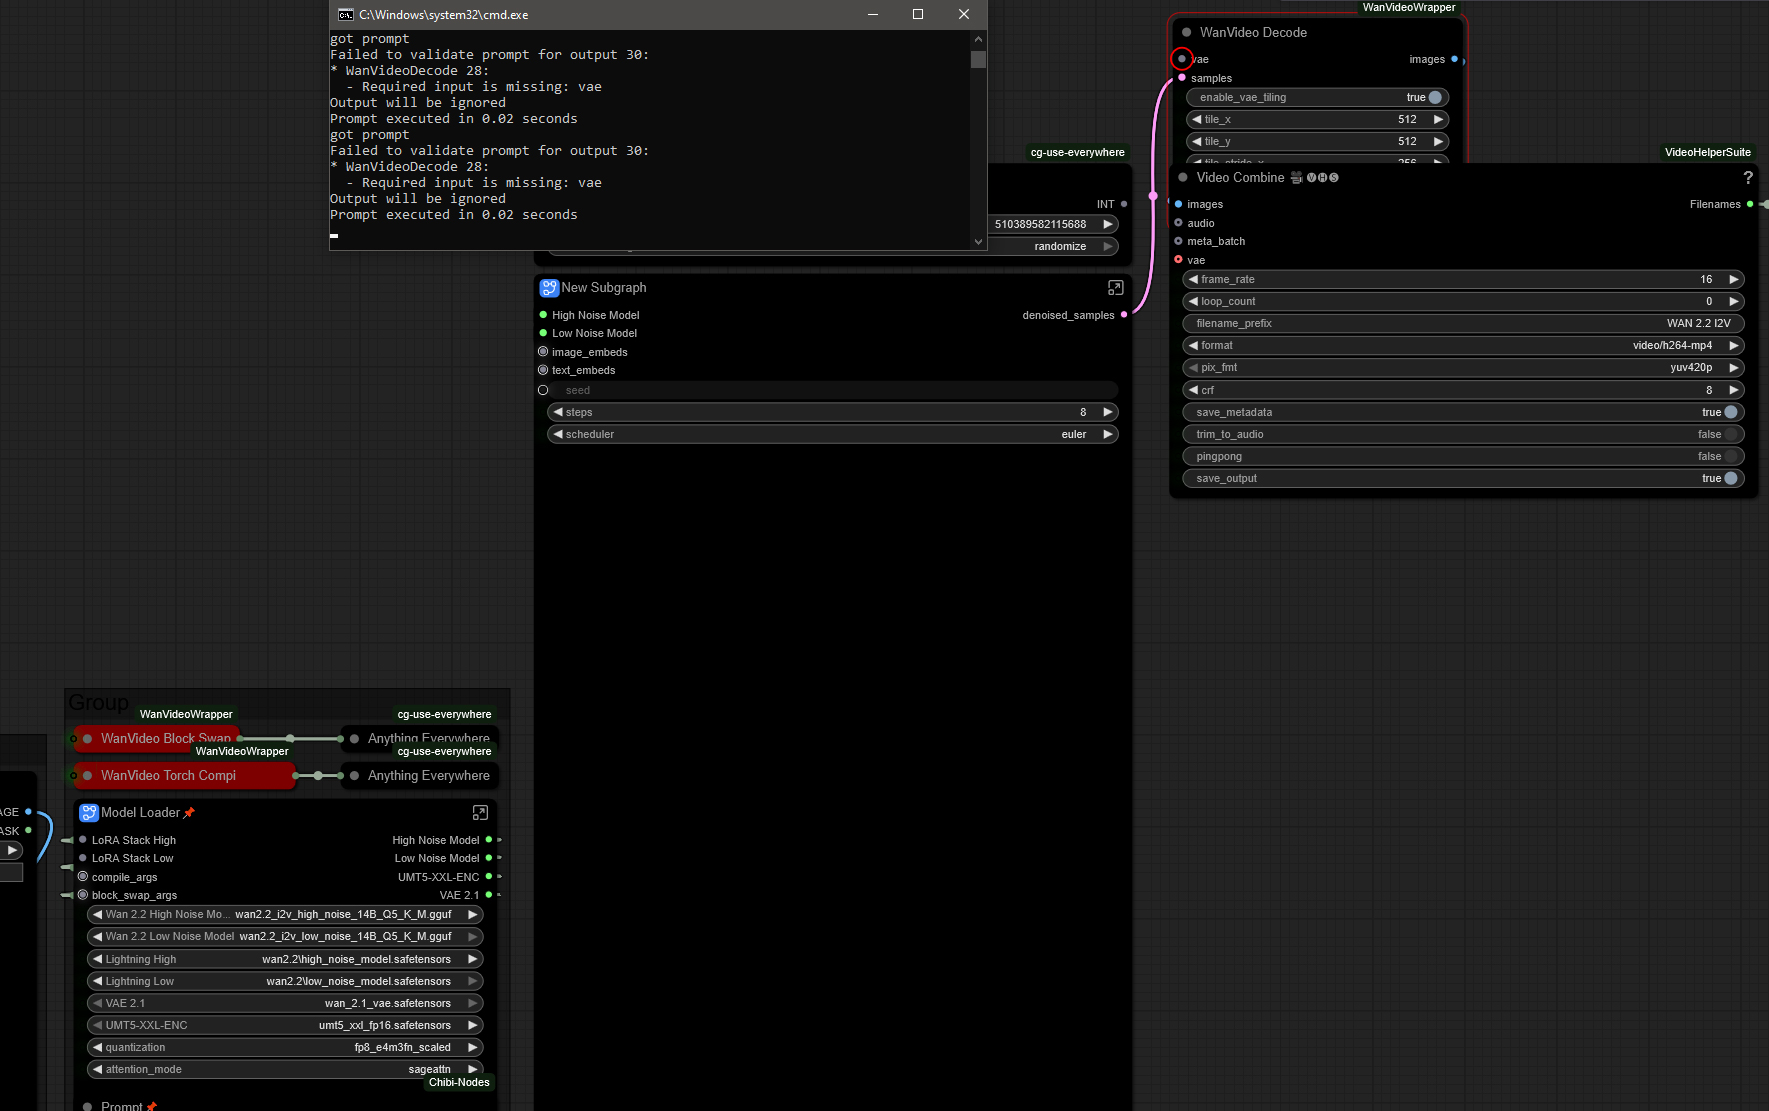Increase the crf value with right arrow
This screenshot has width=1769, height=1111.
tap(1734, 390)
